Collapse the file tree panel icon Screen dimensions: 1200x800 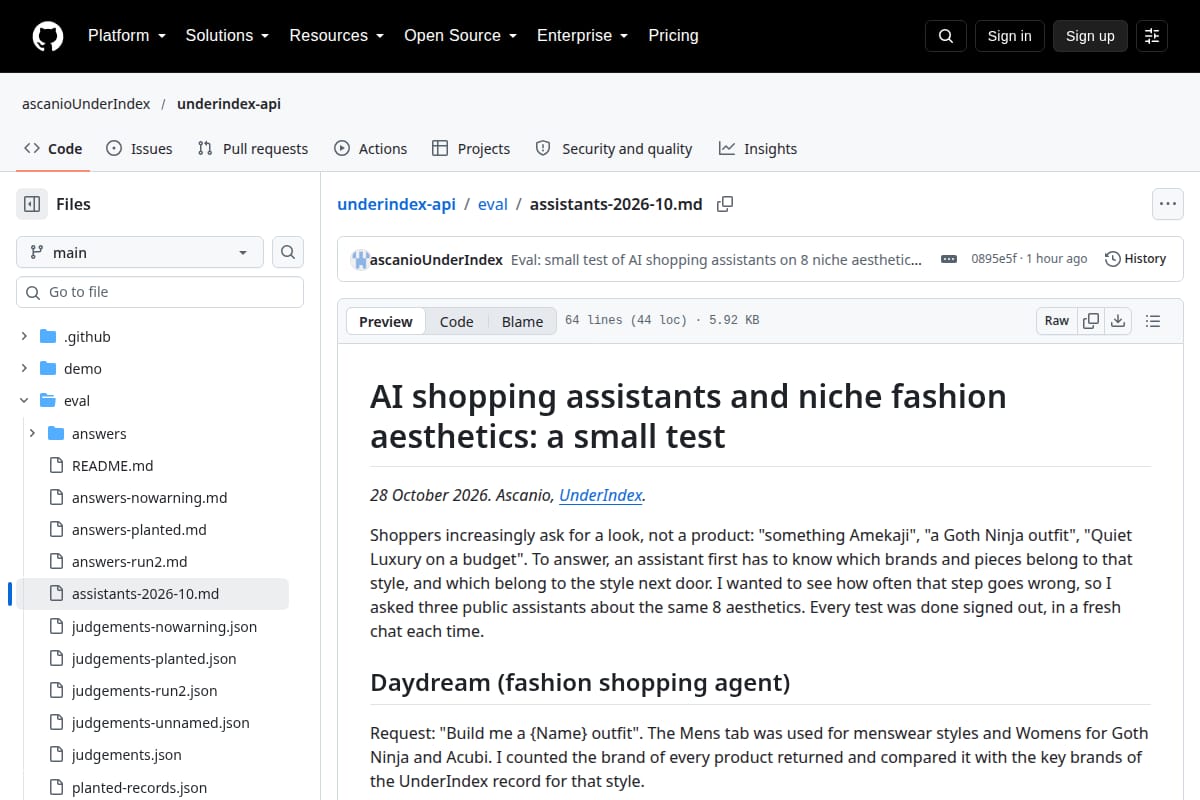(x=32, y=204)
